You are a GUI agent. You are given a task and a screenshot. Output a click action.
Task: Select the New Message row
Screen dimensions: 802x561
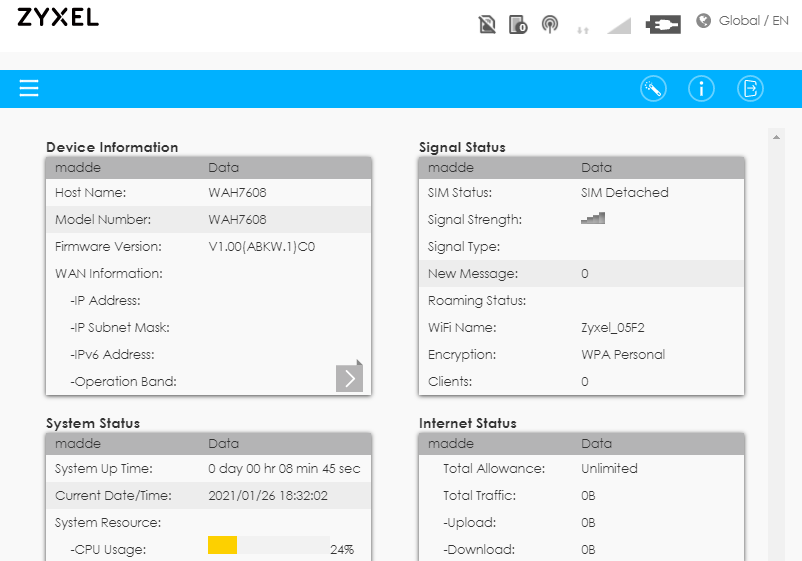(x=581, y=274)
